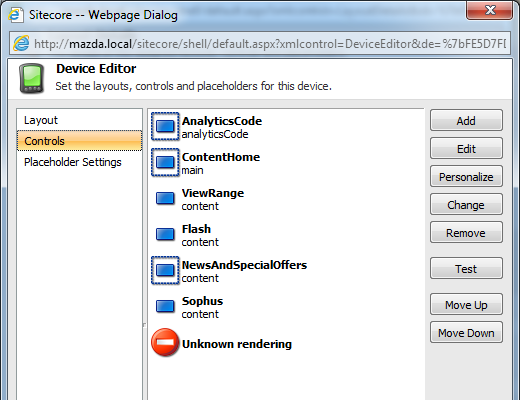Select the Flash rendering name

[x=196, y=229]
